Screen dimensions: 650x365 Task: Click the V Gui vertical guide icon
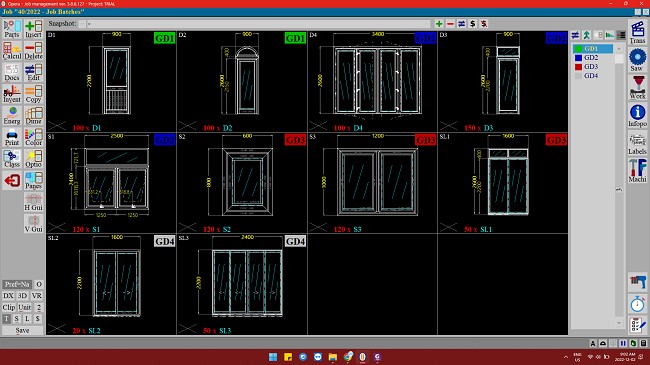(34, 224)
